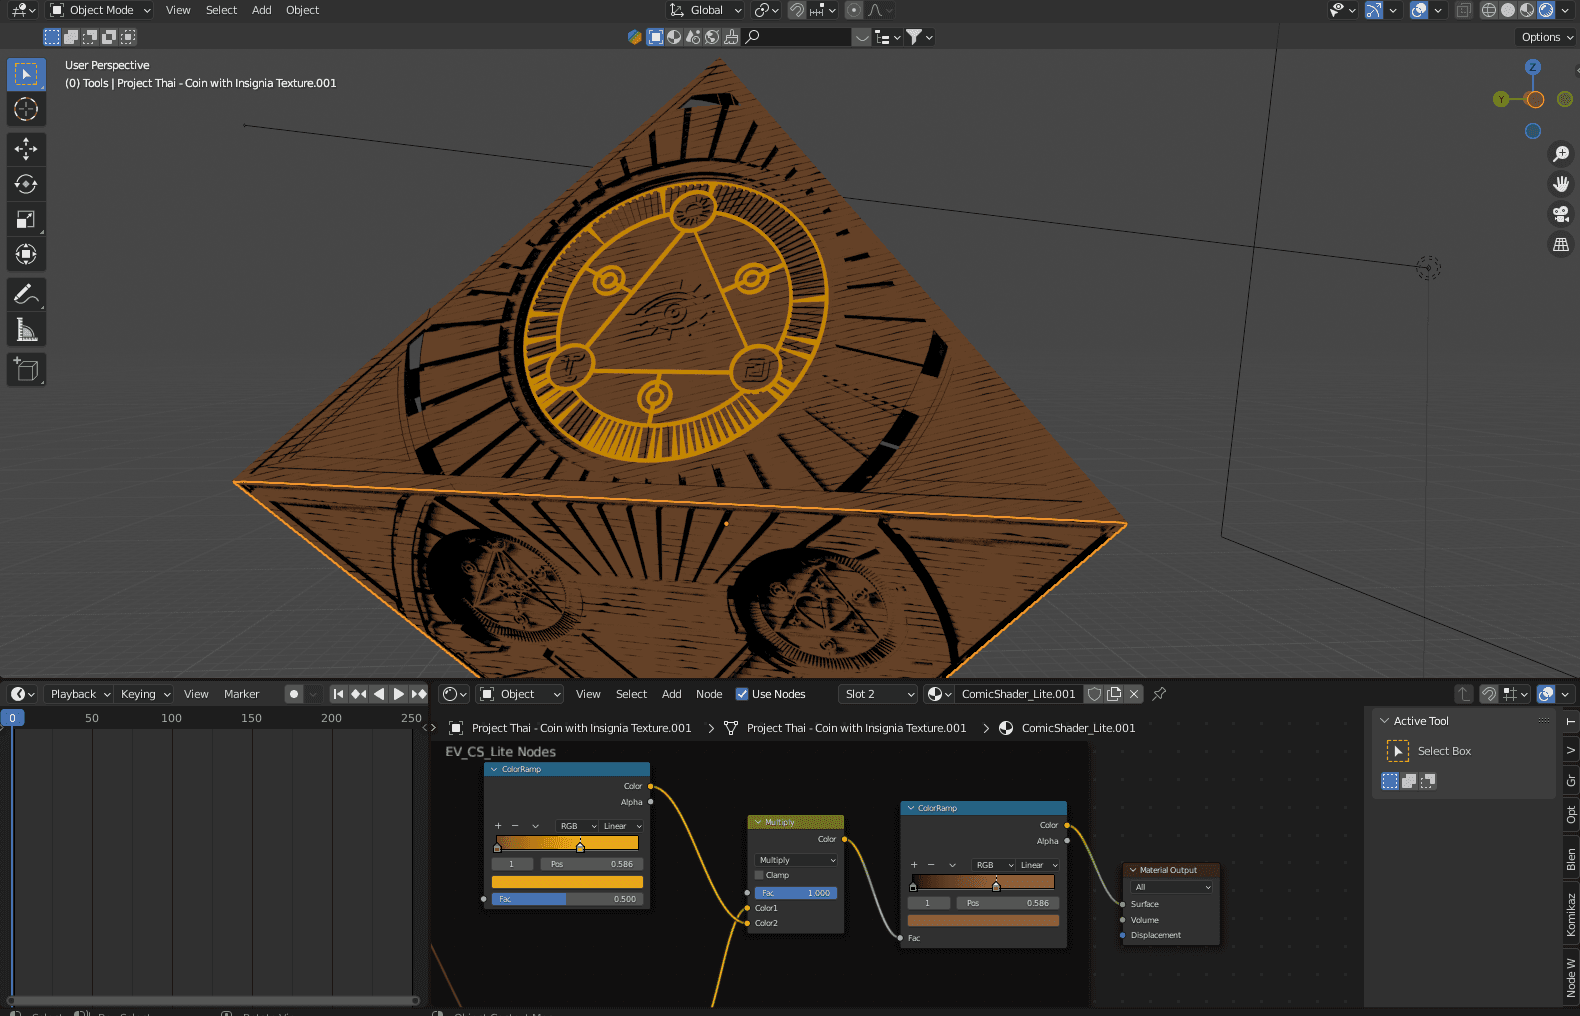Collapse the Multiply node header
1580x1016 pixels.
[x=758, y=822]
